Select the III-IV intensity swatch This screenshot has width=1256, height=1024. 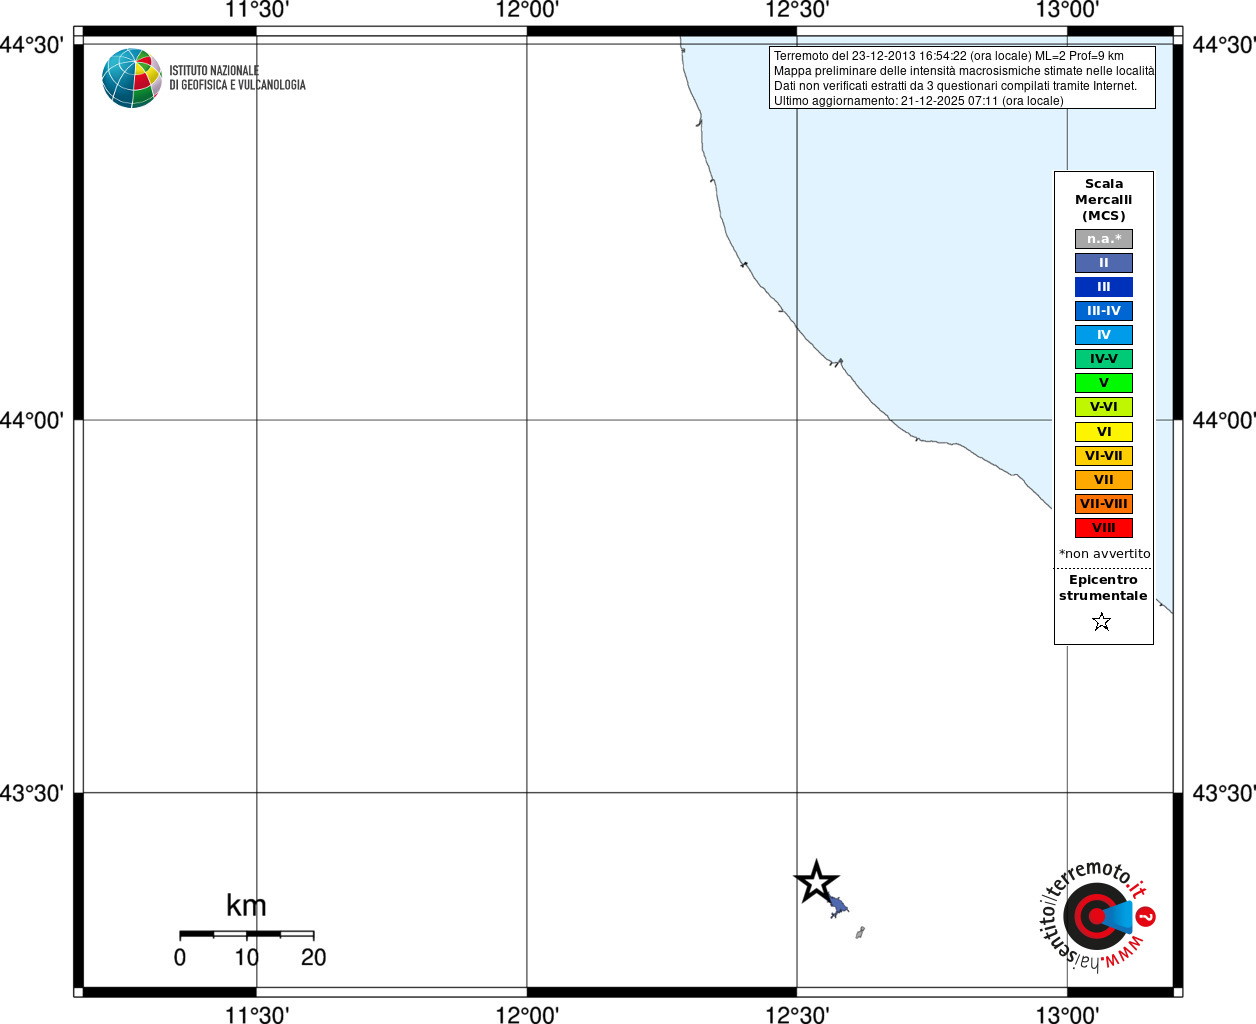pos(1104,311)
